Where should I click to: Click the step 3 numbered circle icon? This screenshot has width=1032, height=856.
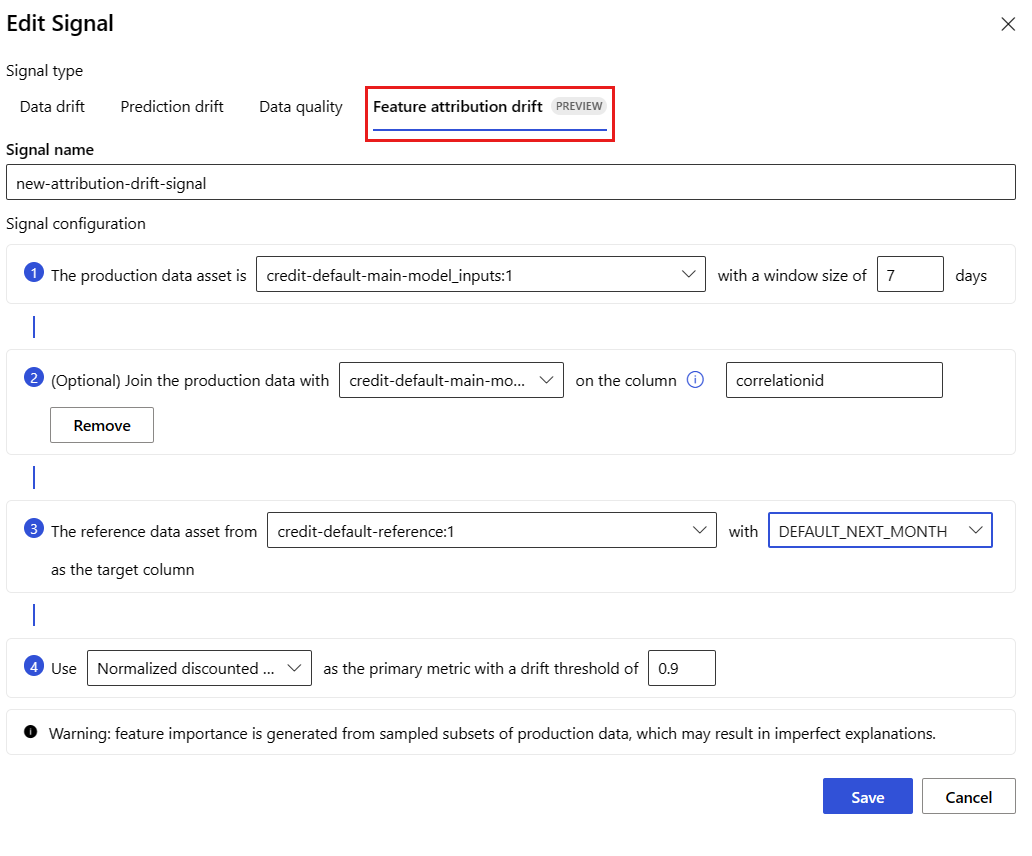tap(34, 530)
